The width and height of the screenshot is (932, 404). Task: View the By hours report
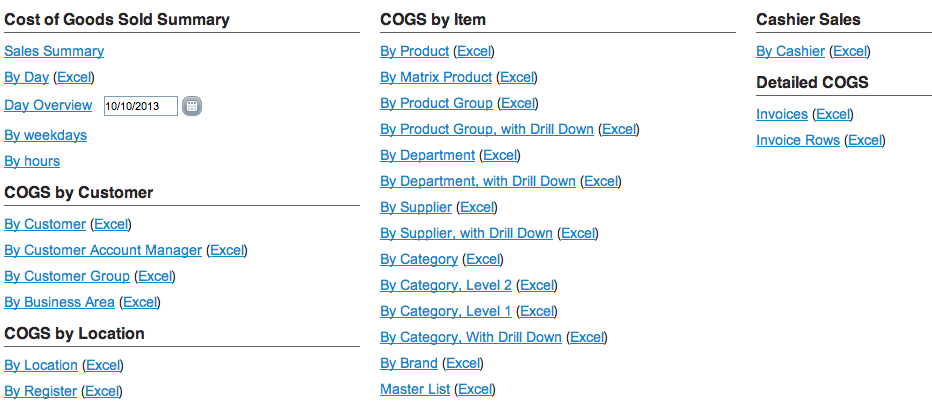tap(32, 162)
